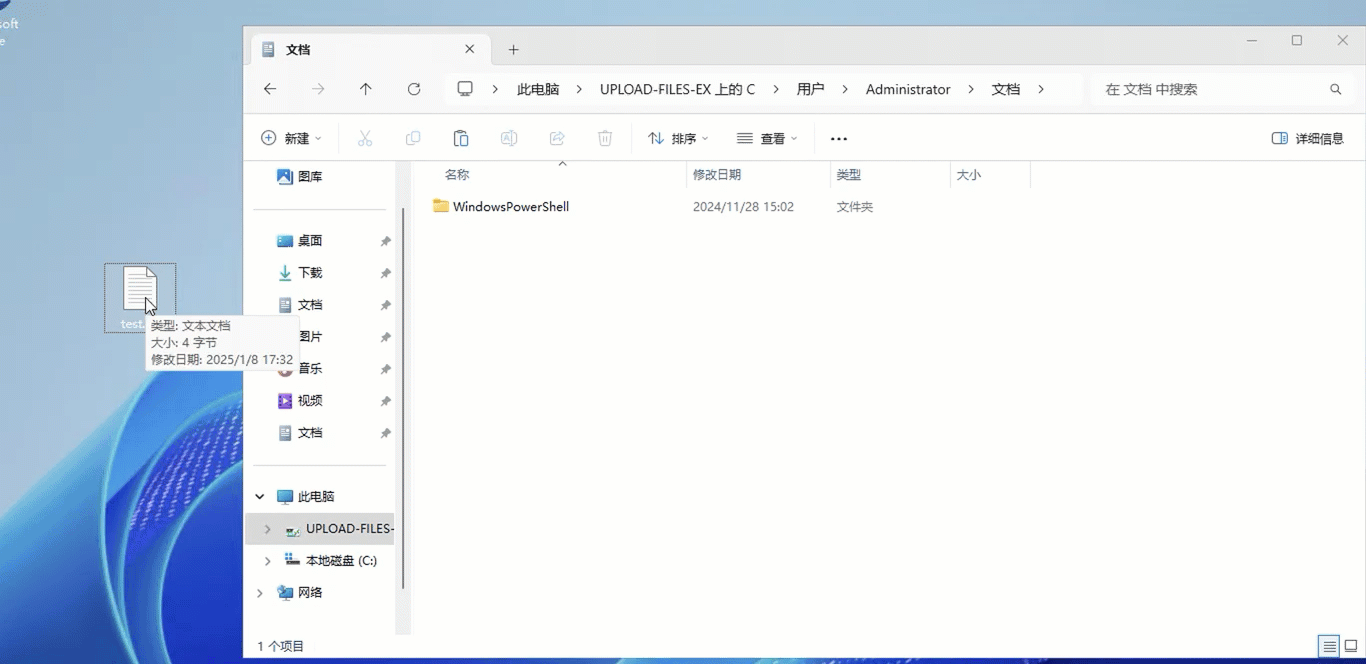Refresh the current folder view
1366x664 pixels.
[x=414, y=89]
